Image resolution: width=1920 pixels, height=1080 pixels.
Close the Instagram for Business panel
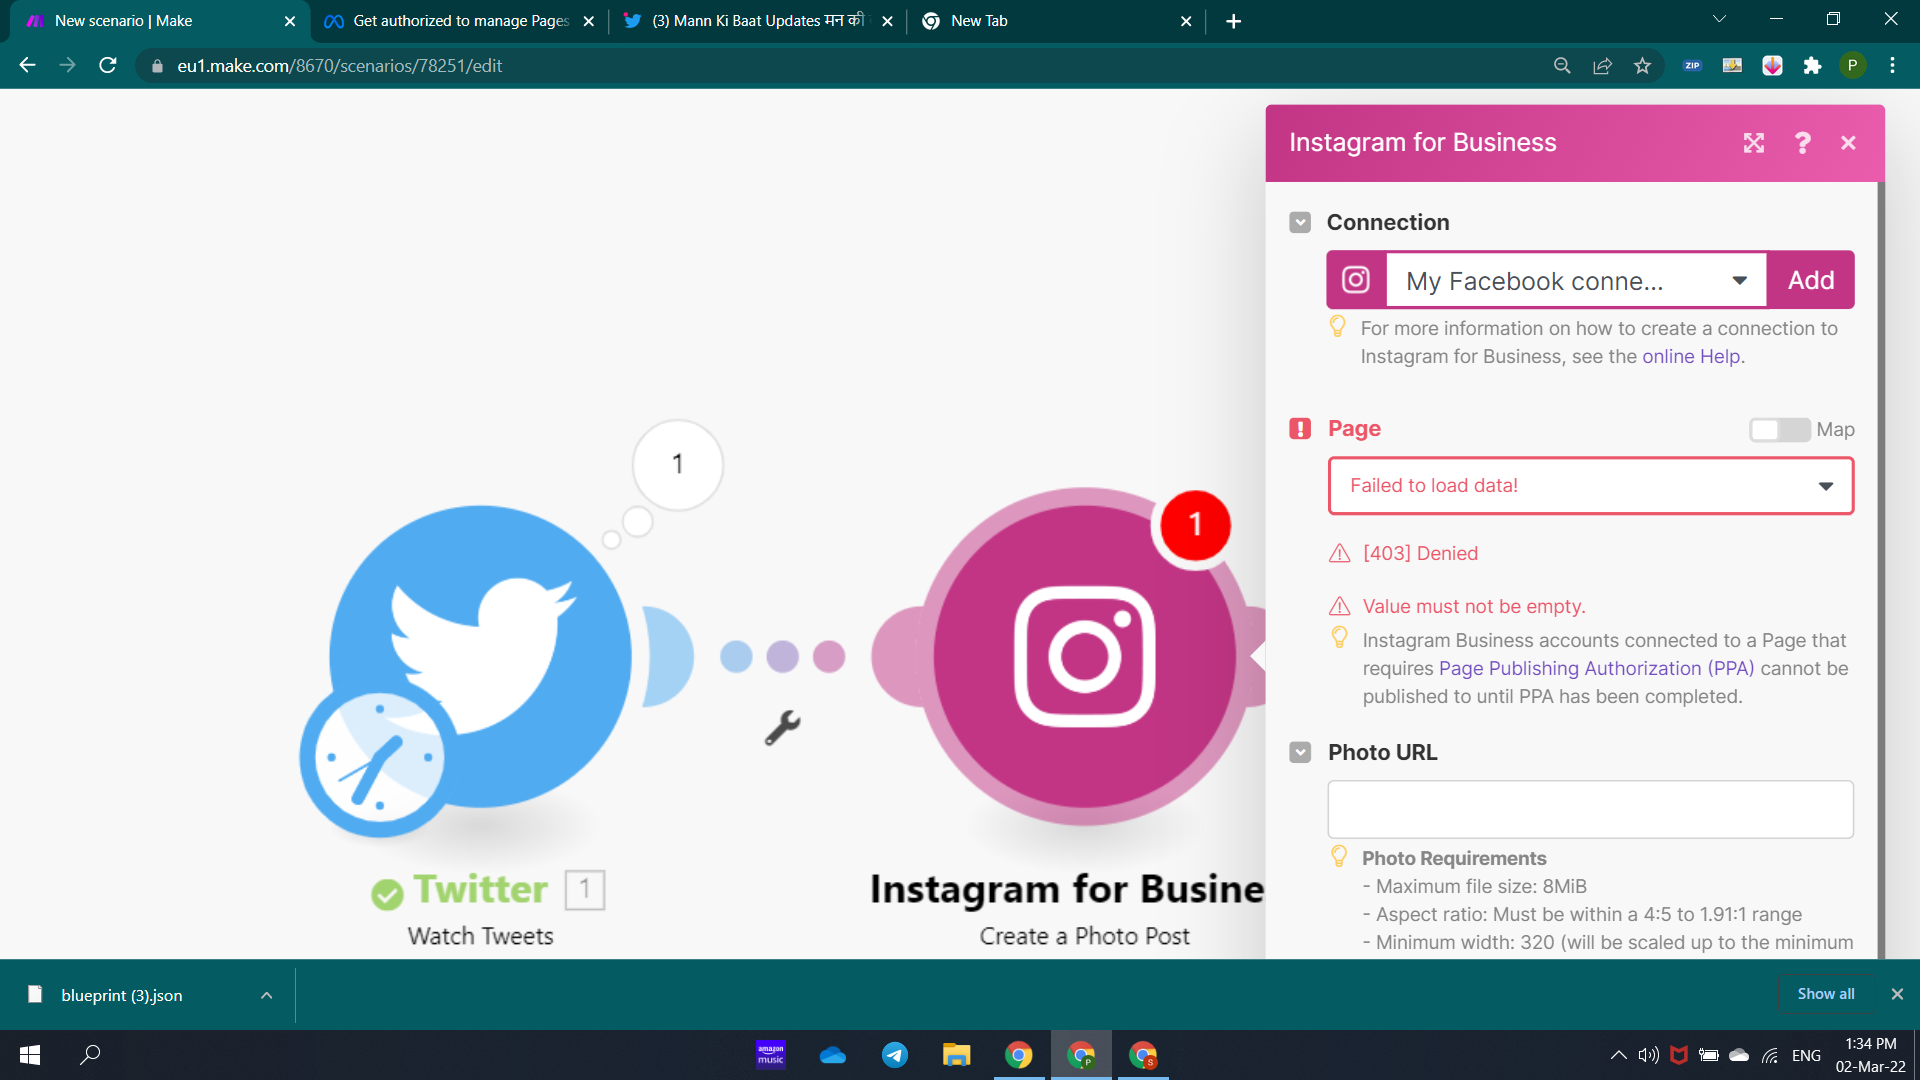click(x=1848, y=143)
